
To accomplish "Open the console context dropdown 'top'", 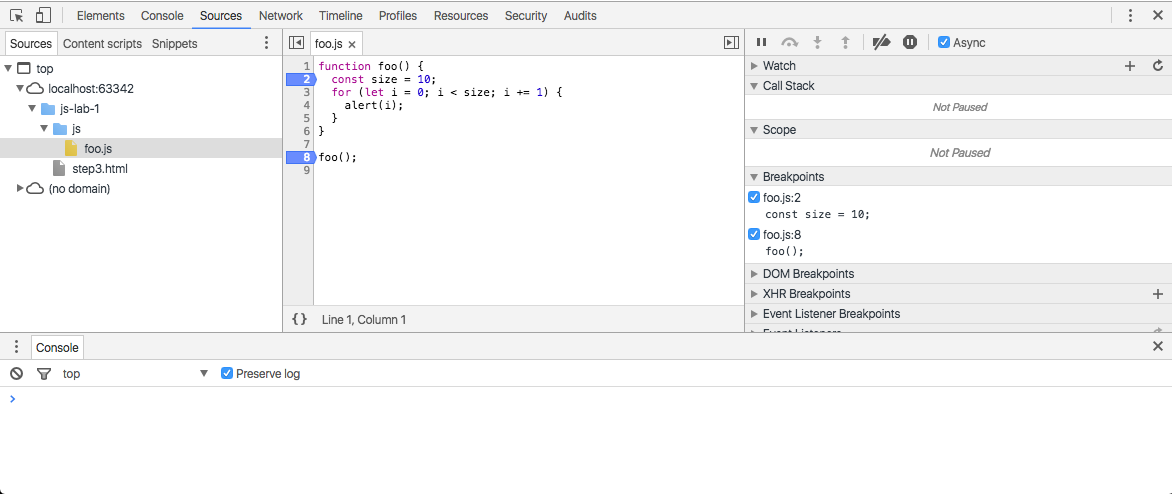I will [135, 373].
